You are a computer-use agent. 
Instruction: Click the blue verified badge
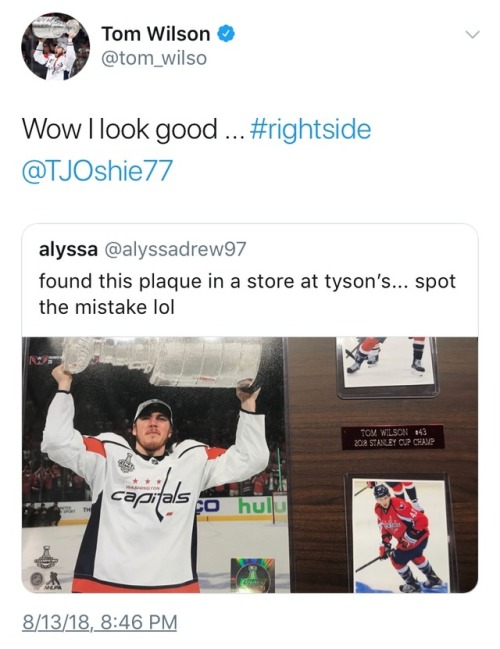(226, 34)
